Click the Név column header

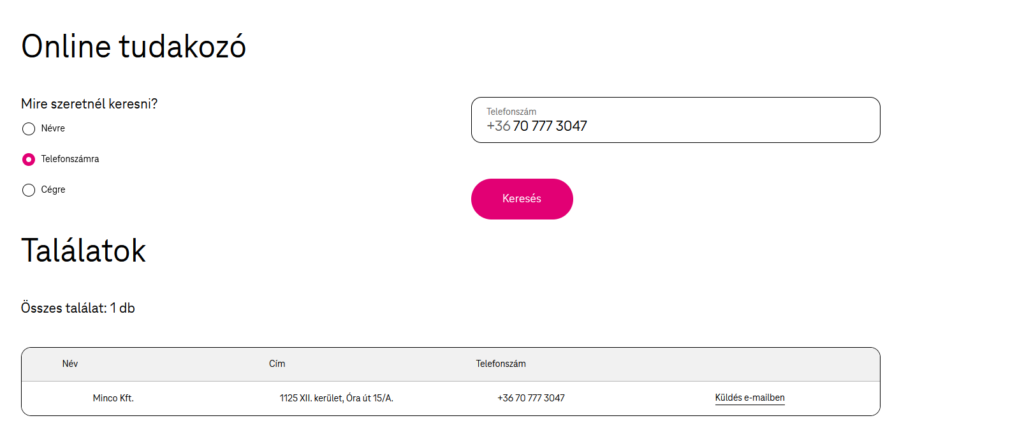70,364
